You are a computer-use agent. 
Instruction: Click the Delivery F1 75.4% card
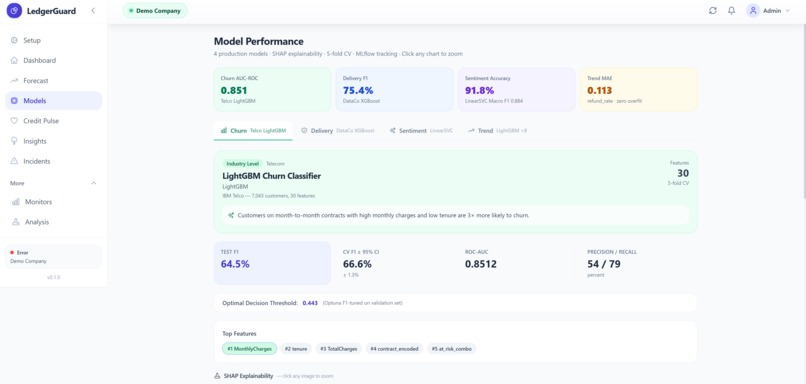click(394, 89)
